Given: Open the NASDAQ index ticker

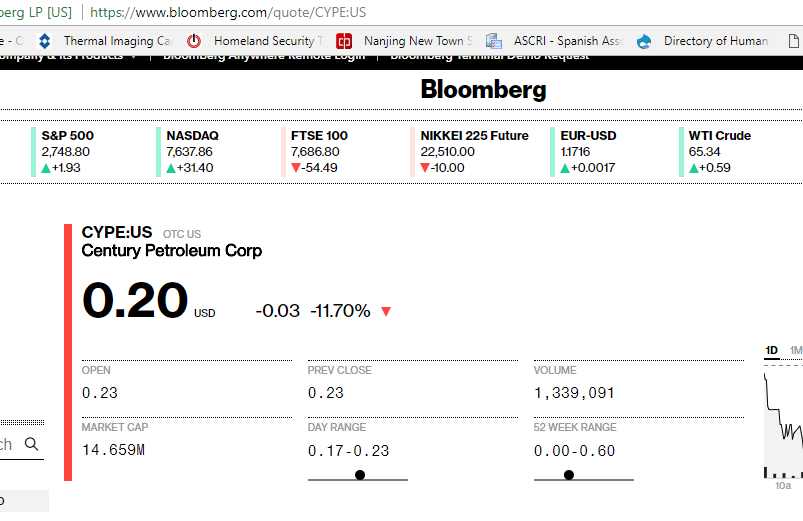Looking at the screenshot, I should coord(192,136).
